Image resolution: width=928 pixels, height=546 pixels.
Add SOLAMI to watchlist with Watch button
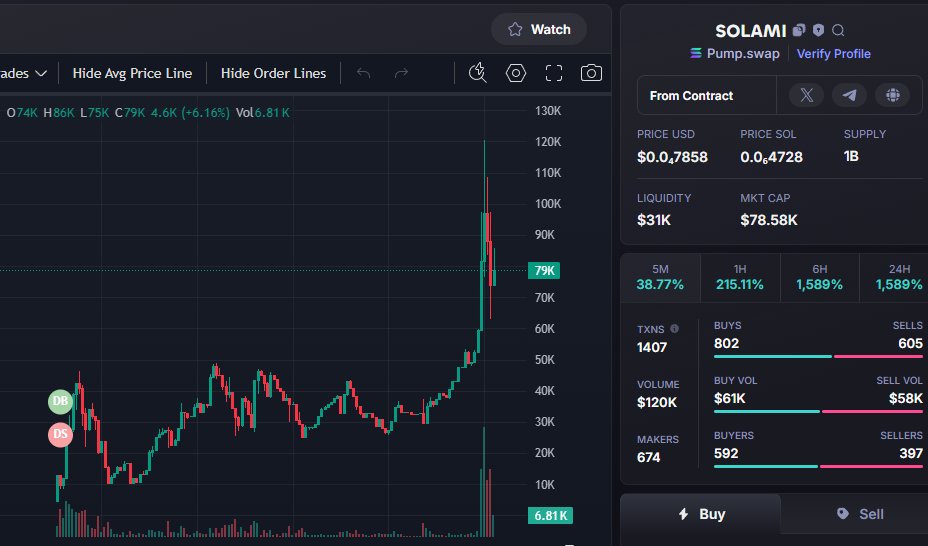point(539,29)
